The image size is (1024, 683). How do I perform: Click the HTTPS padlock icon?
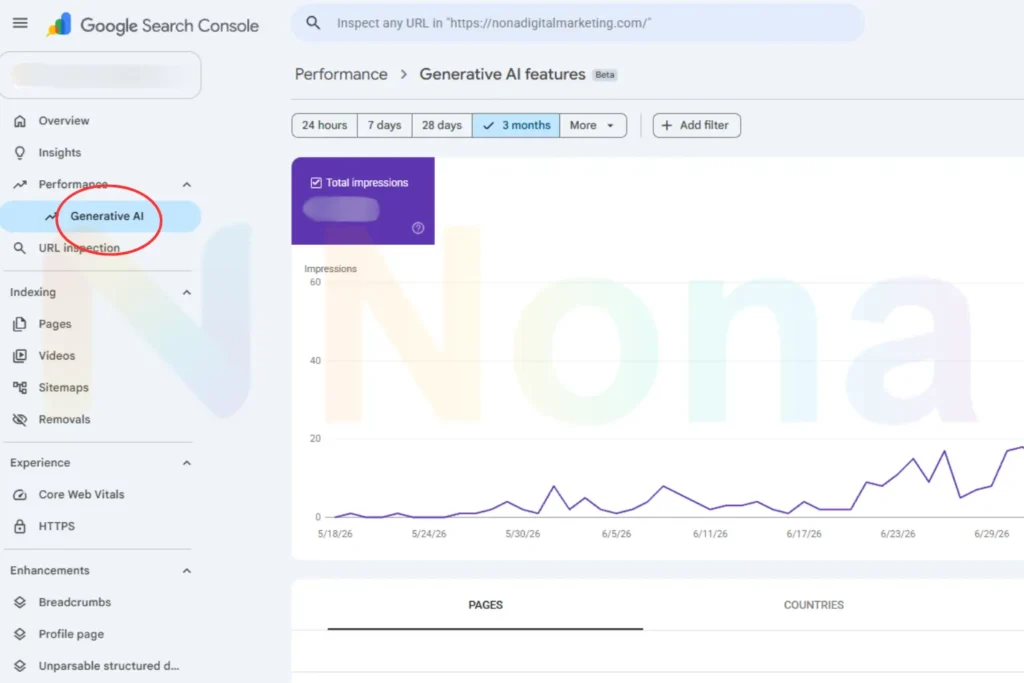pos(20,526)
